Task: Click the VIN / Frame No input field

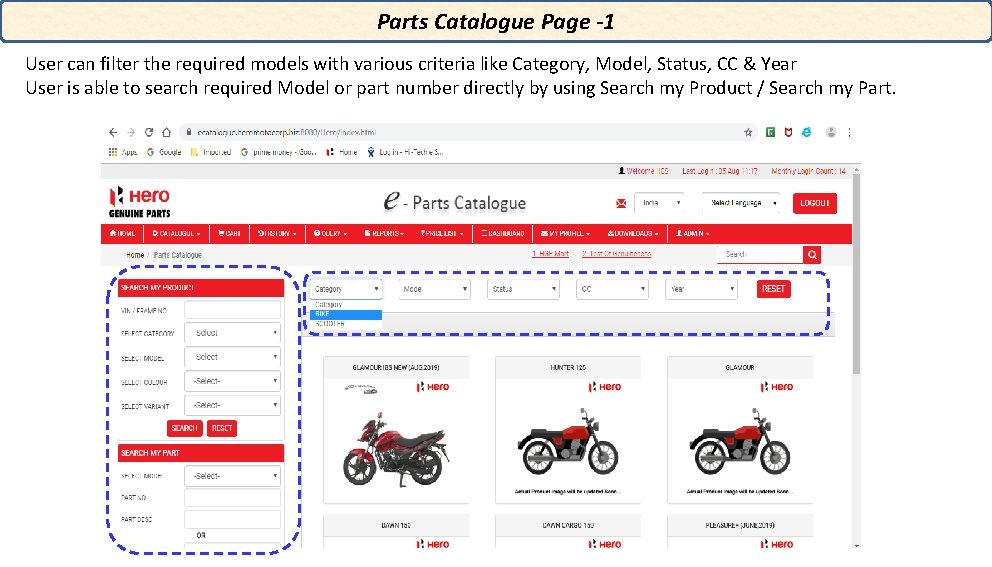Action: tap(232, 310)
